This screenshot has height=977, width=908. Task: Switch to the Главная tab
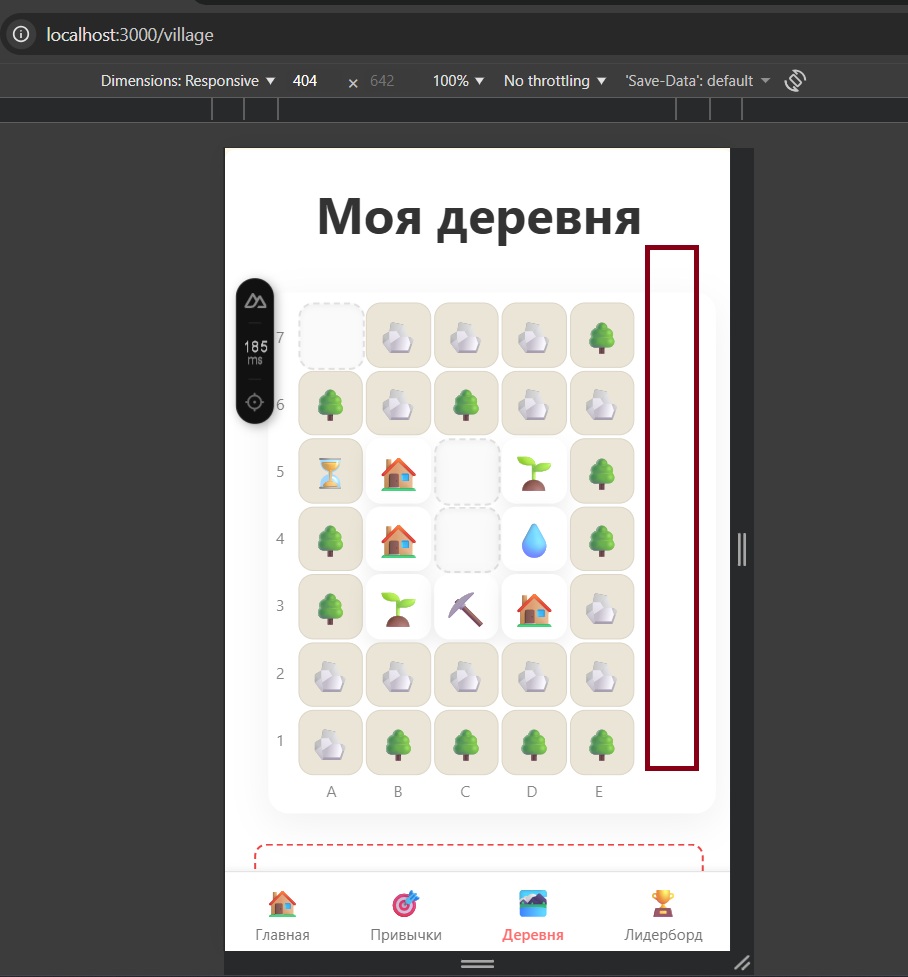(x=282, y=916)
